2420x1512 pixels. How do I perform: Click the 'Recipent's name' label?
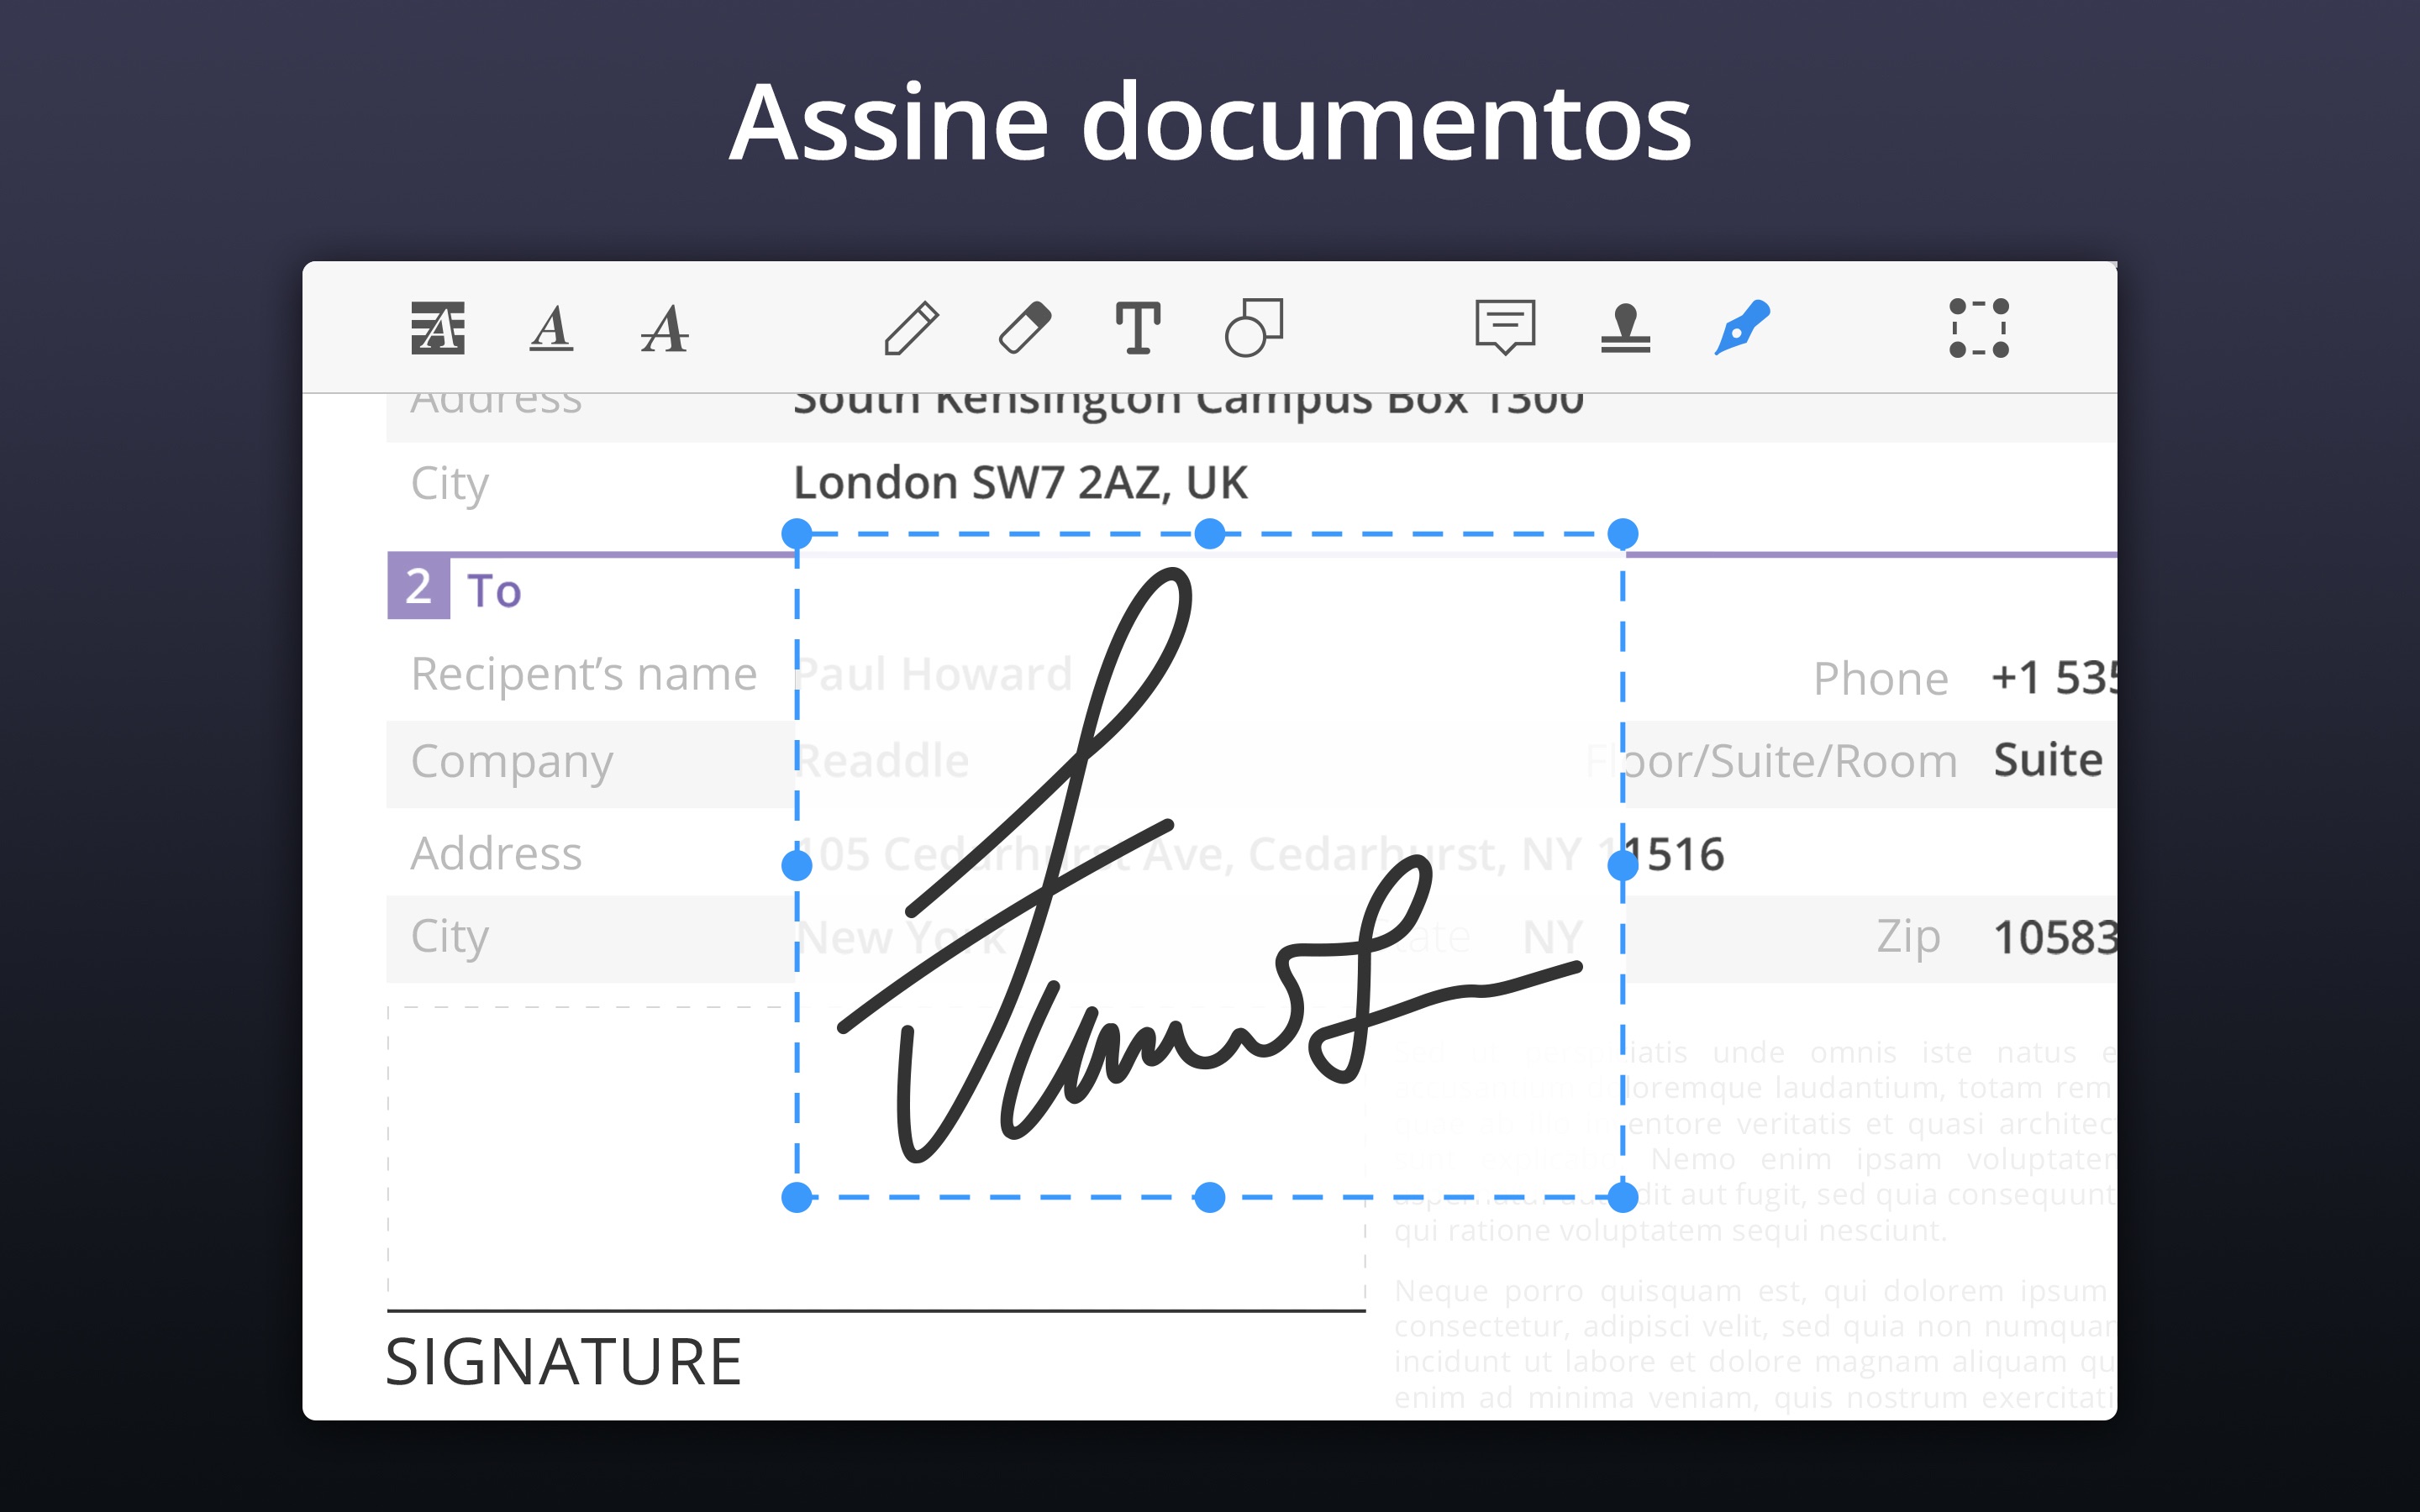(x=584, y=674)
